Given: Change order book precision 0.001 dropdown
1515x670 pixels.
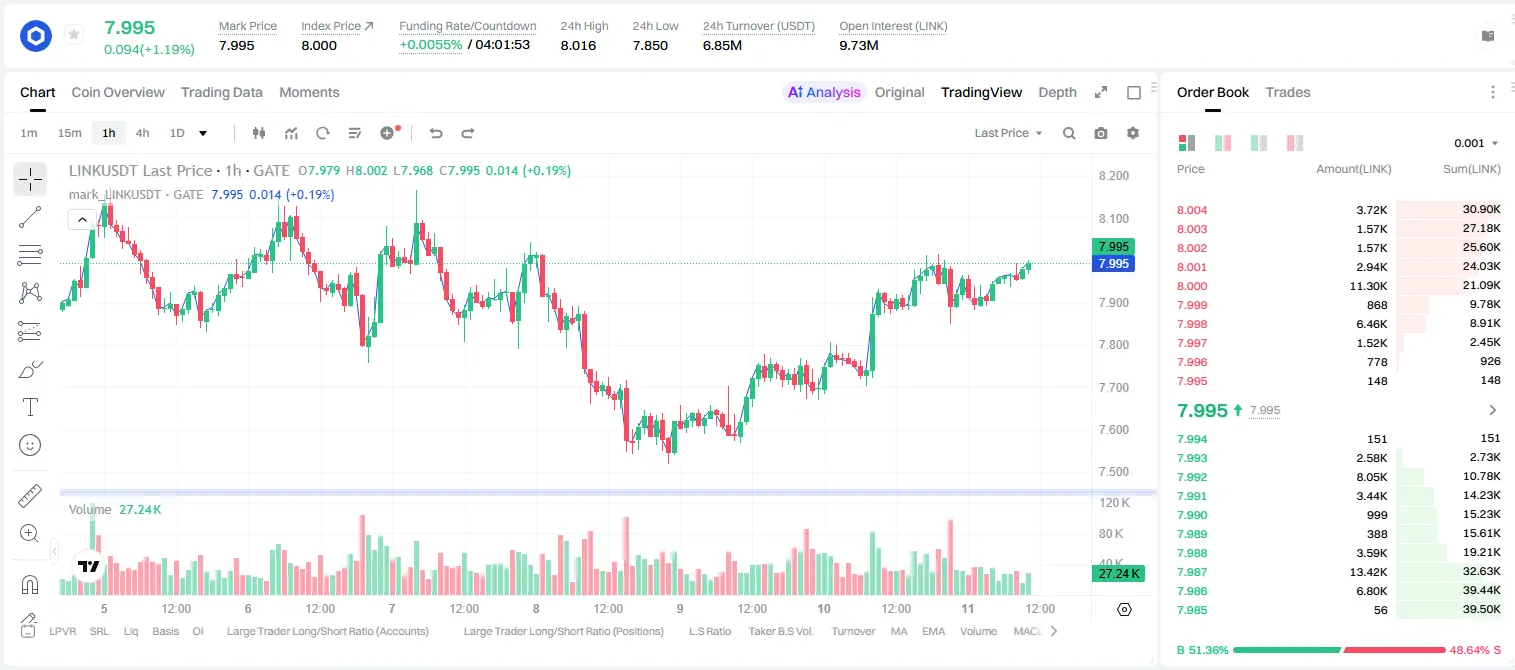Looking at the screenshot, I should pos(1476,143).
